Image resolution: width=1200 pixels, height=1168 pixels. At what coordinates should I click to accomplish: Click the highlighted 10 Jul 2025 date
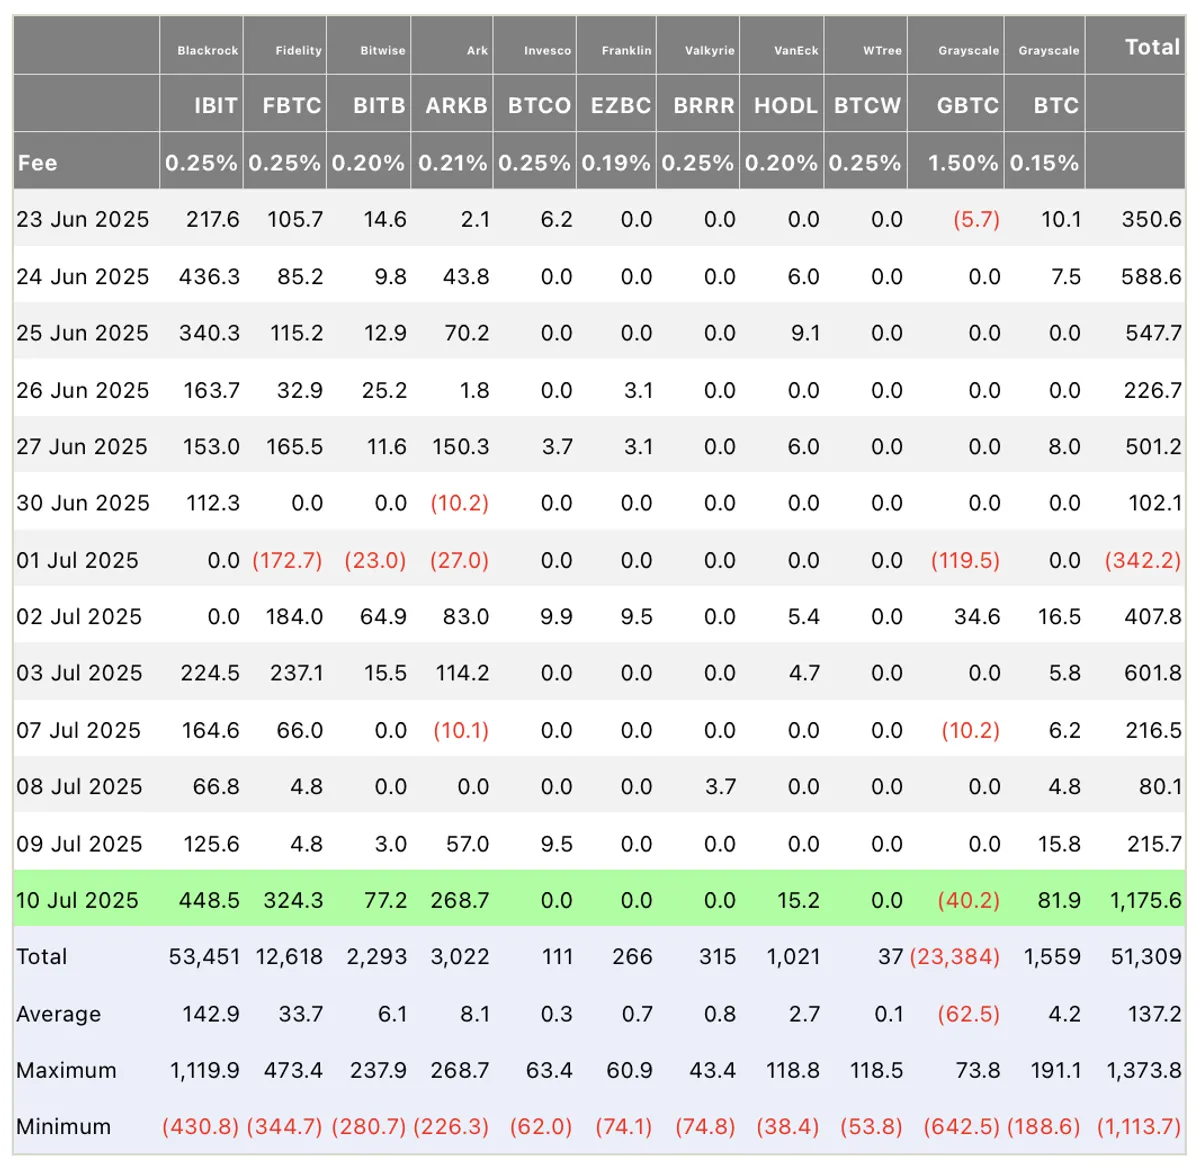click(x=77, y=900)
